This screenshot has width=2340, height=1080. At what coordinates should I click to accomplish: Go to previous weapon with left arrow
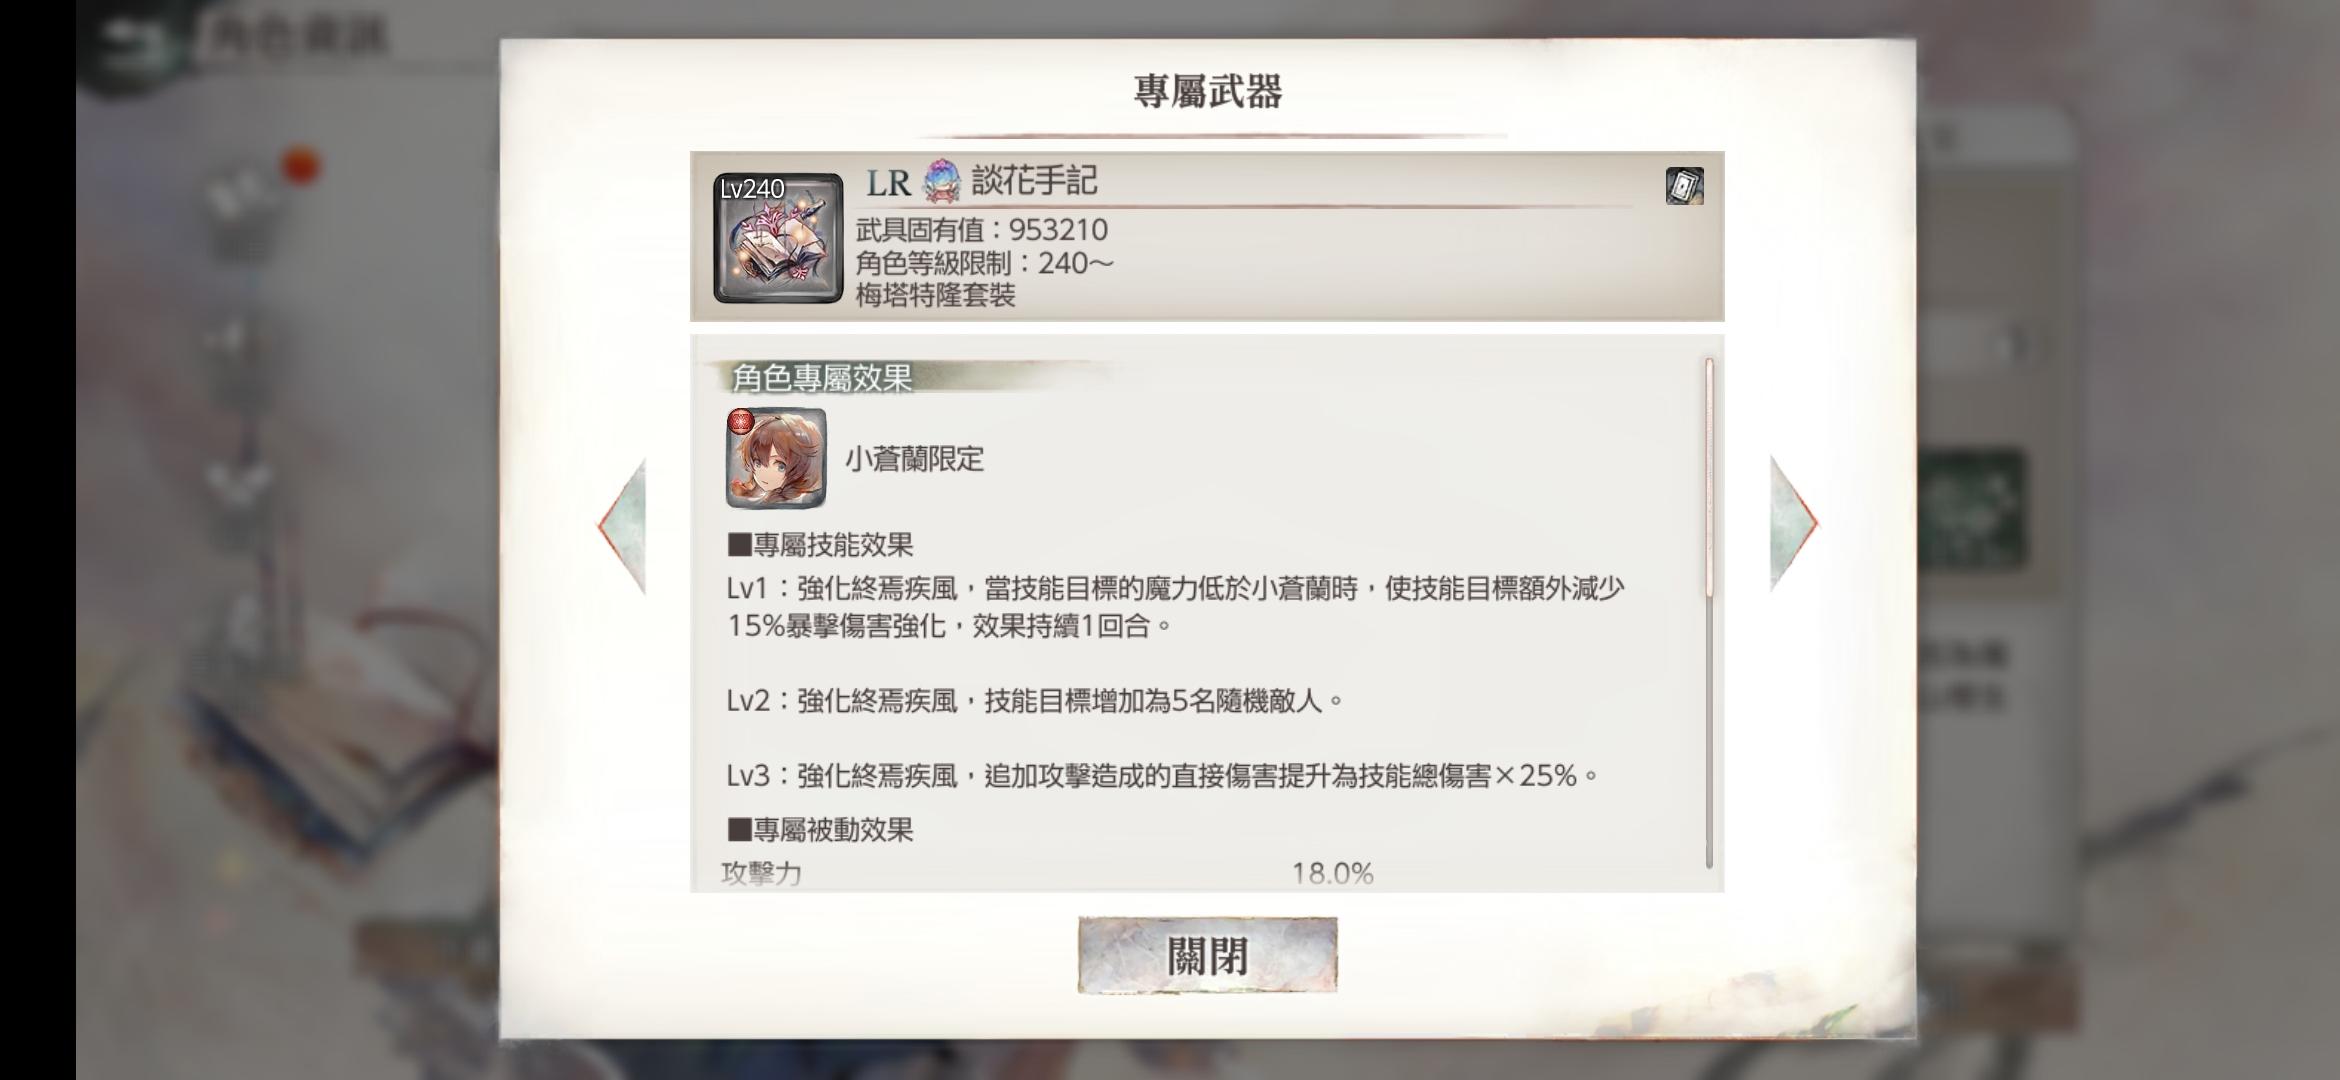pyautogui.click(x=623, y=525)
